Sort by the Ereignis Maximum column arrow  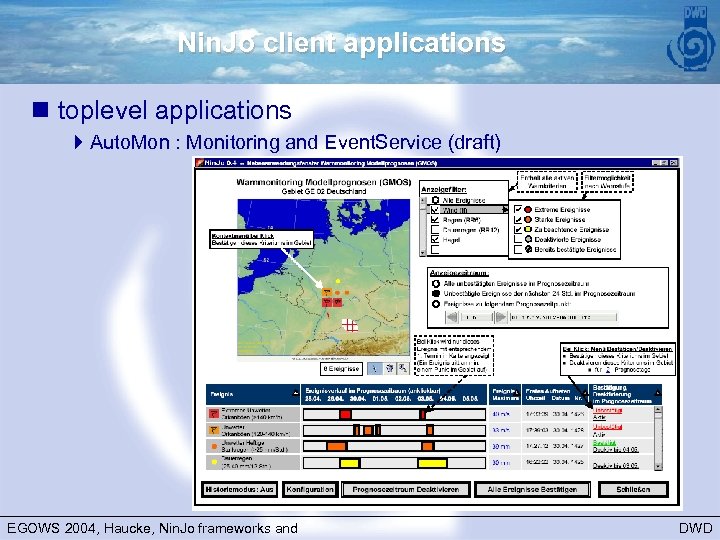[x=517, y=394]
